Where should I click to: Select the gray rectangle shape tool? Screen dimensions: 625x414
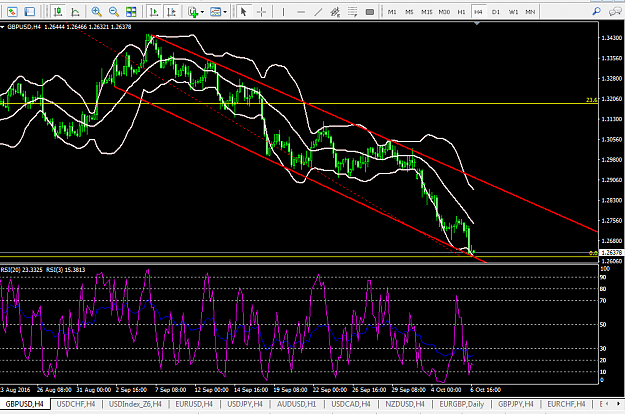[370, 12]
